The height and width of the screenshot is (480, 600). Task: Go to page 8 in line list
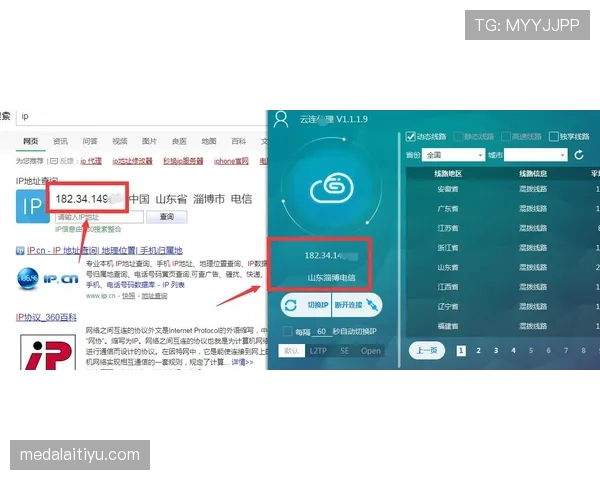pos(583,350)
